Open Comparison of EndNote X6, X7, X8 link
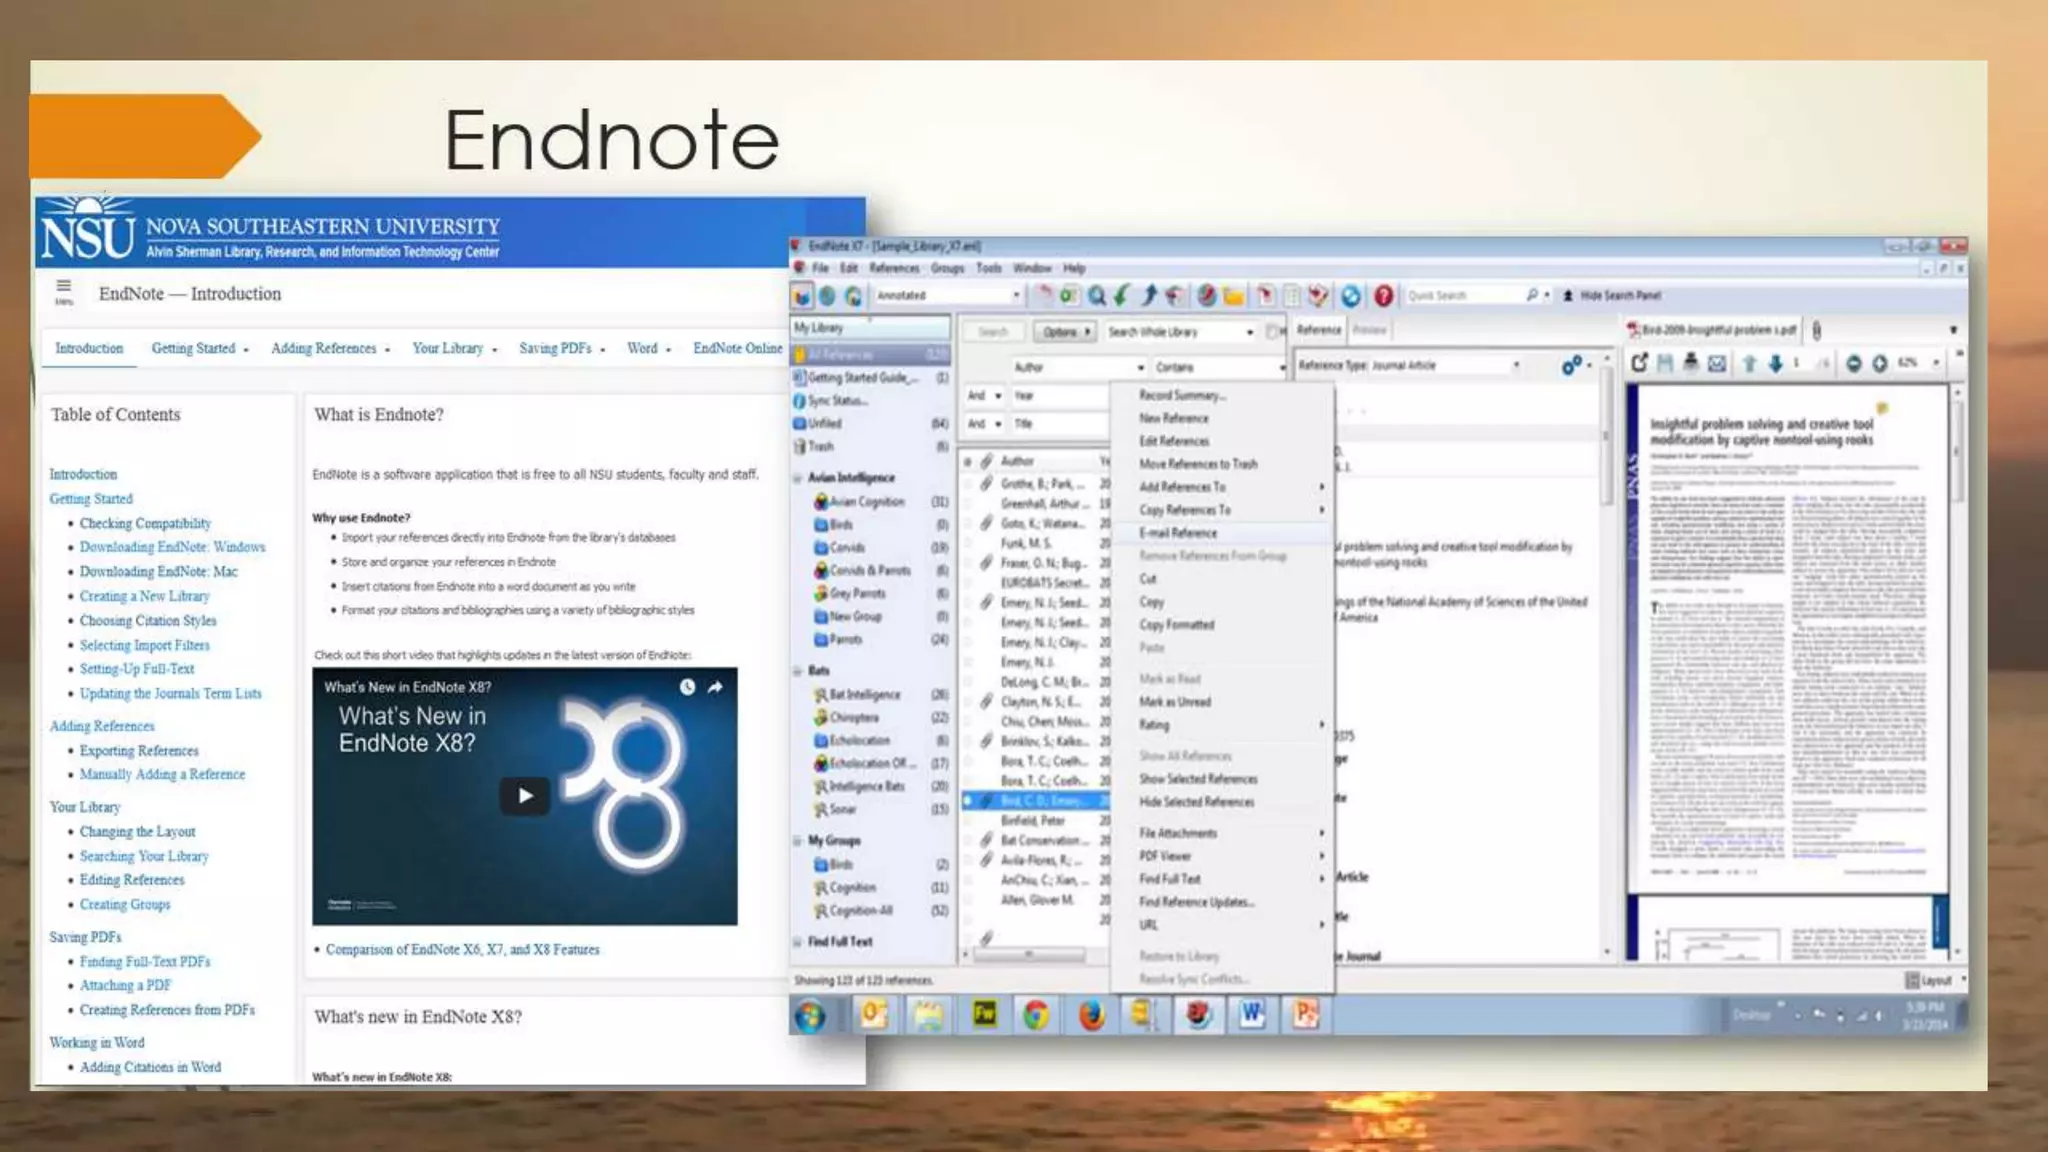The width and height of the screenshot is (2048, 1152). coord(462,949)
